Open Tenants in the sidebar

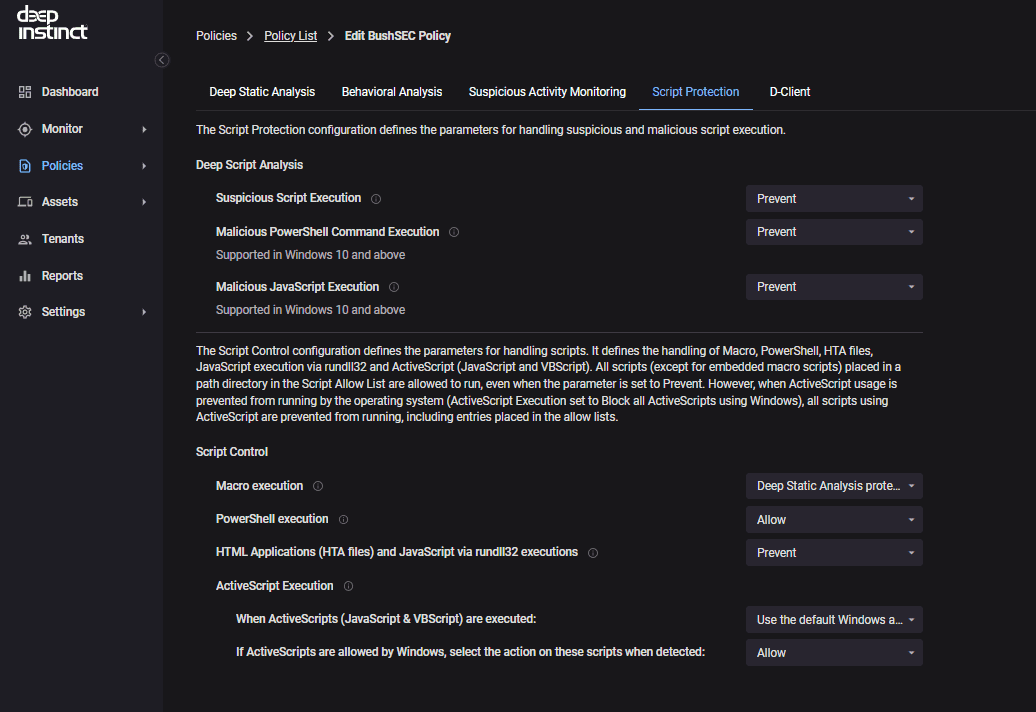coord(63,239)
